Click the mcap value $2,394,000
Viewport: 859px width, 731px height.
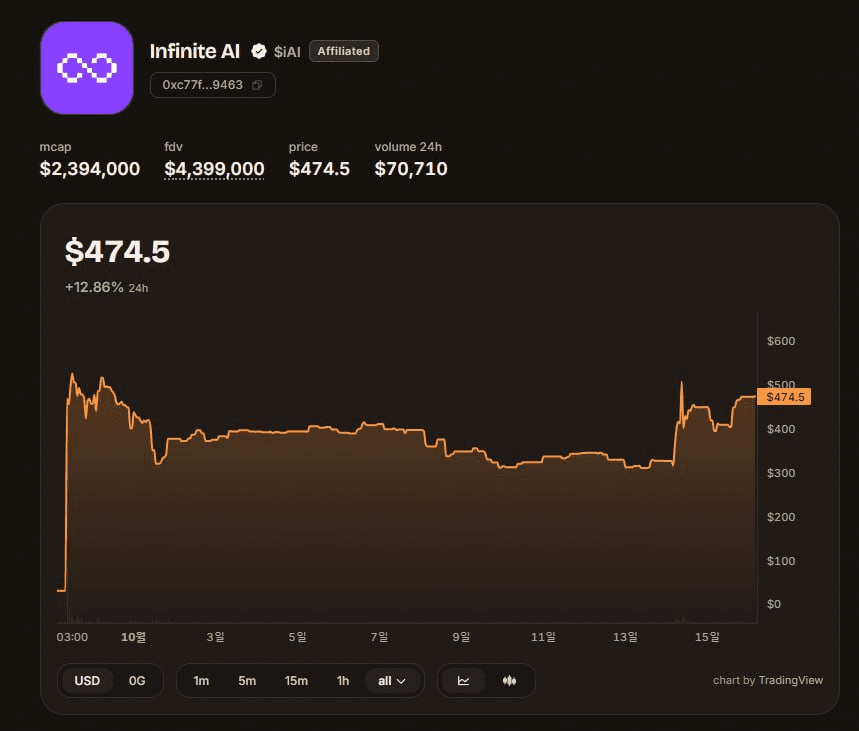(90, 169)
